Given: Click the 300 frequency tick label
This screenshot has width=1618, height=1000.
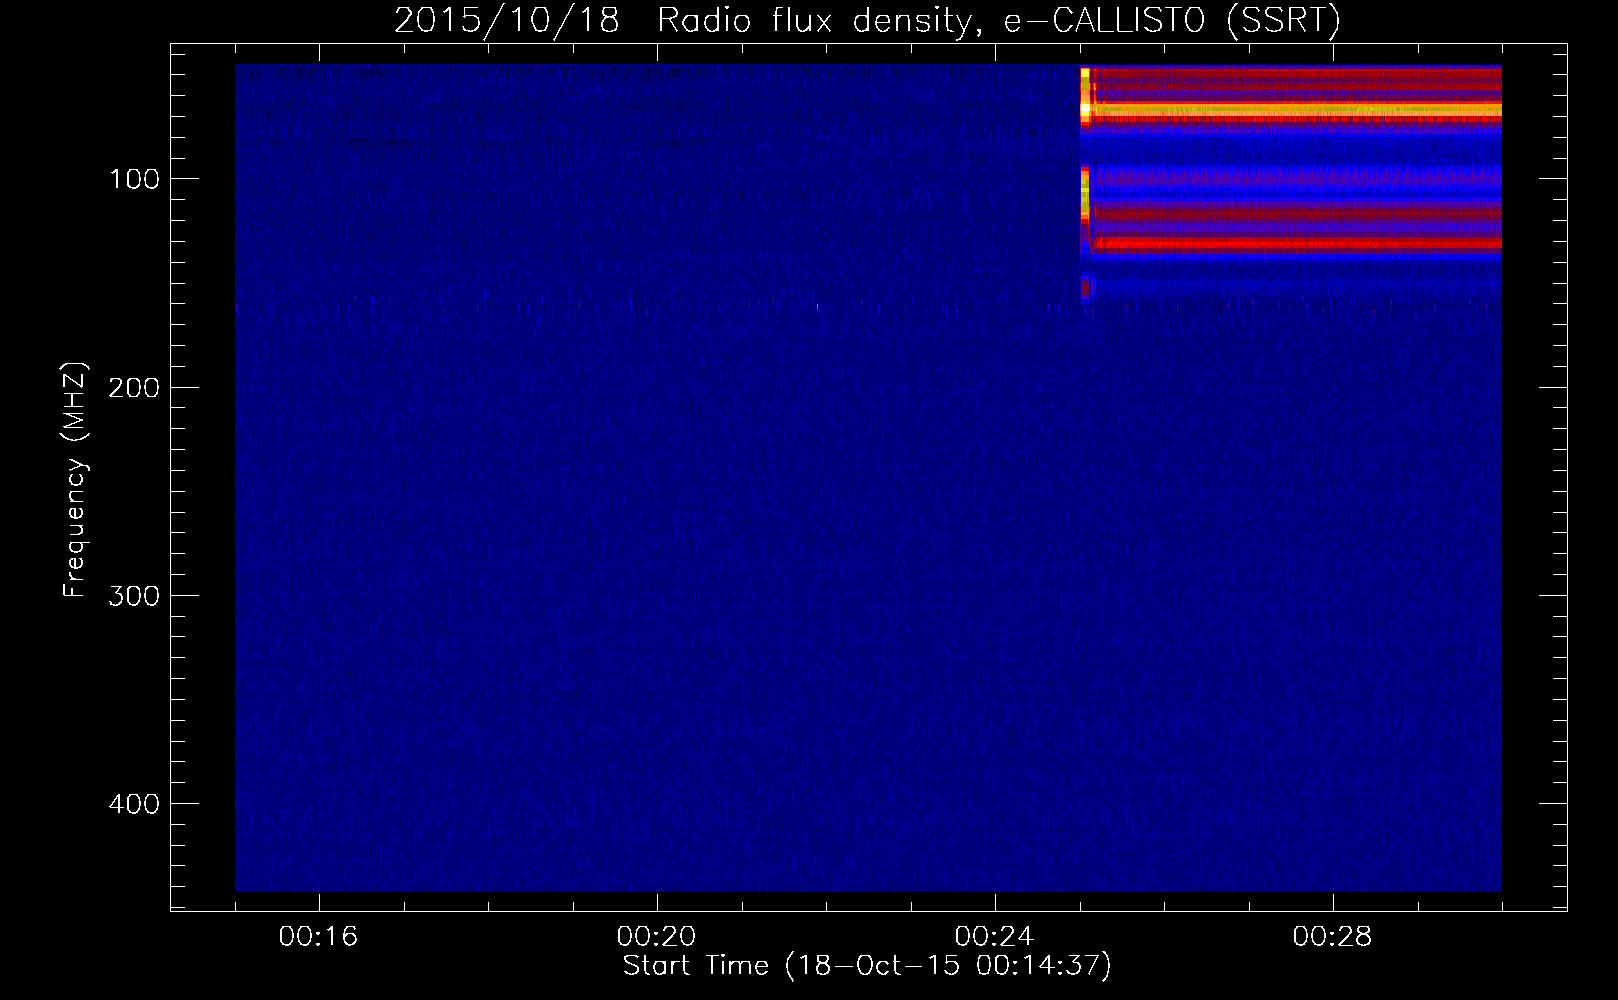Looking at the screenshot, I should [134, 596].
